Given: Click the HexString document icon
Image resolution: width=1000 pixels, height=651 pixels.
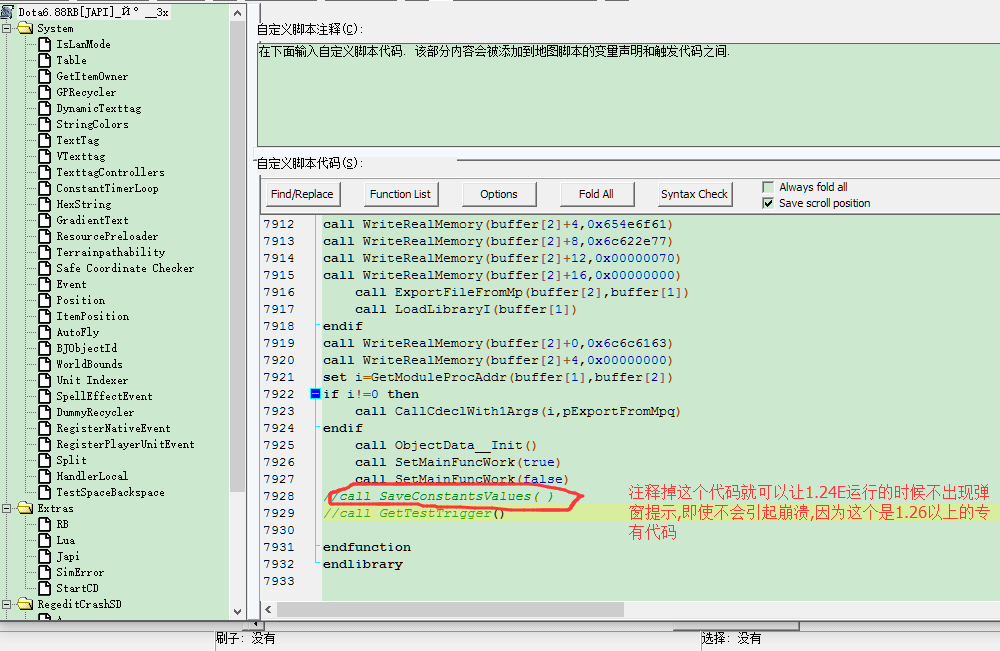Looking at the screenshot, I should pyautogui.click(x=45, y=204).
